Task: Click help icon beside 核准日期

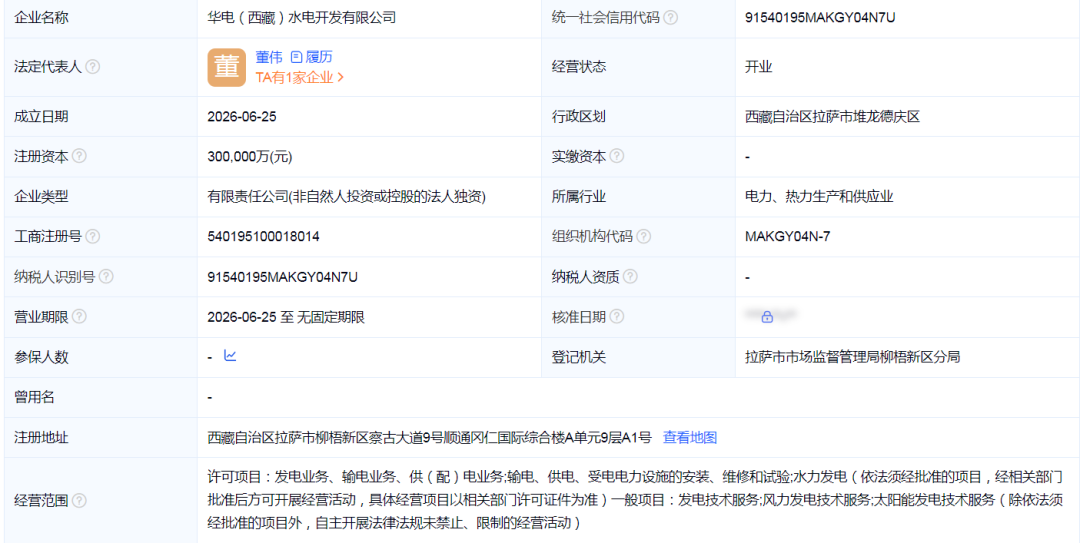Action: [616, 317]
